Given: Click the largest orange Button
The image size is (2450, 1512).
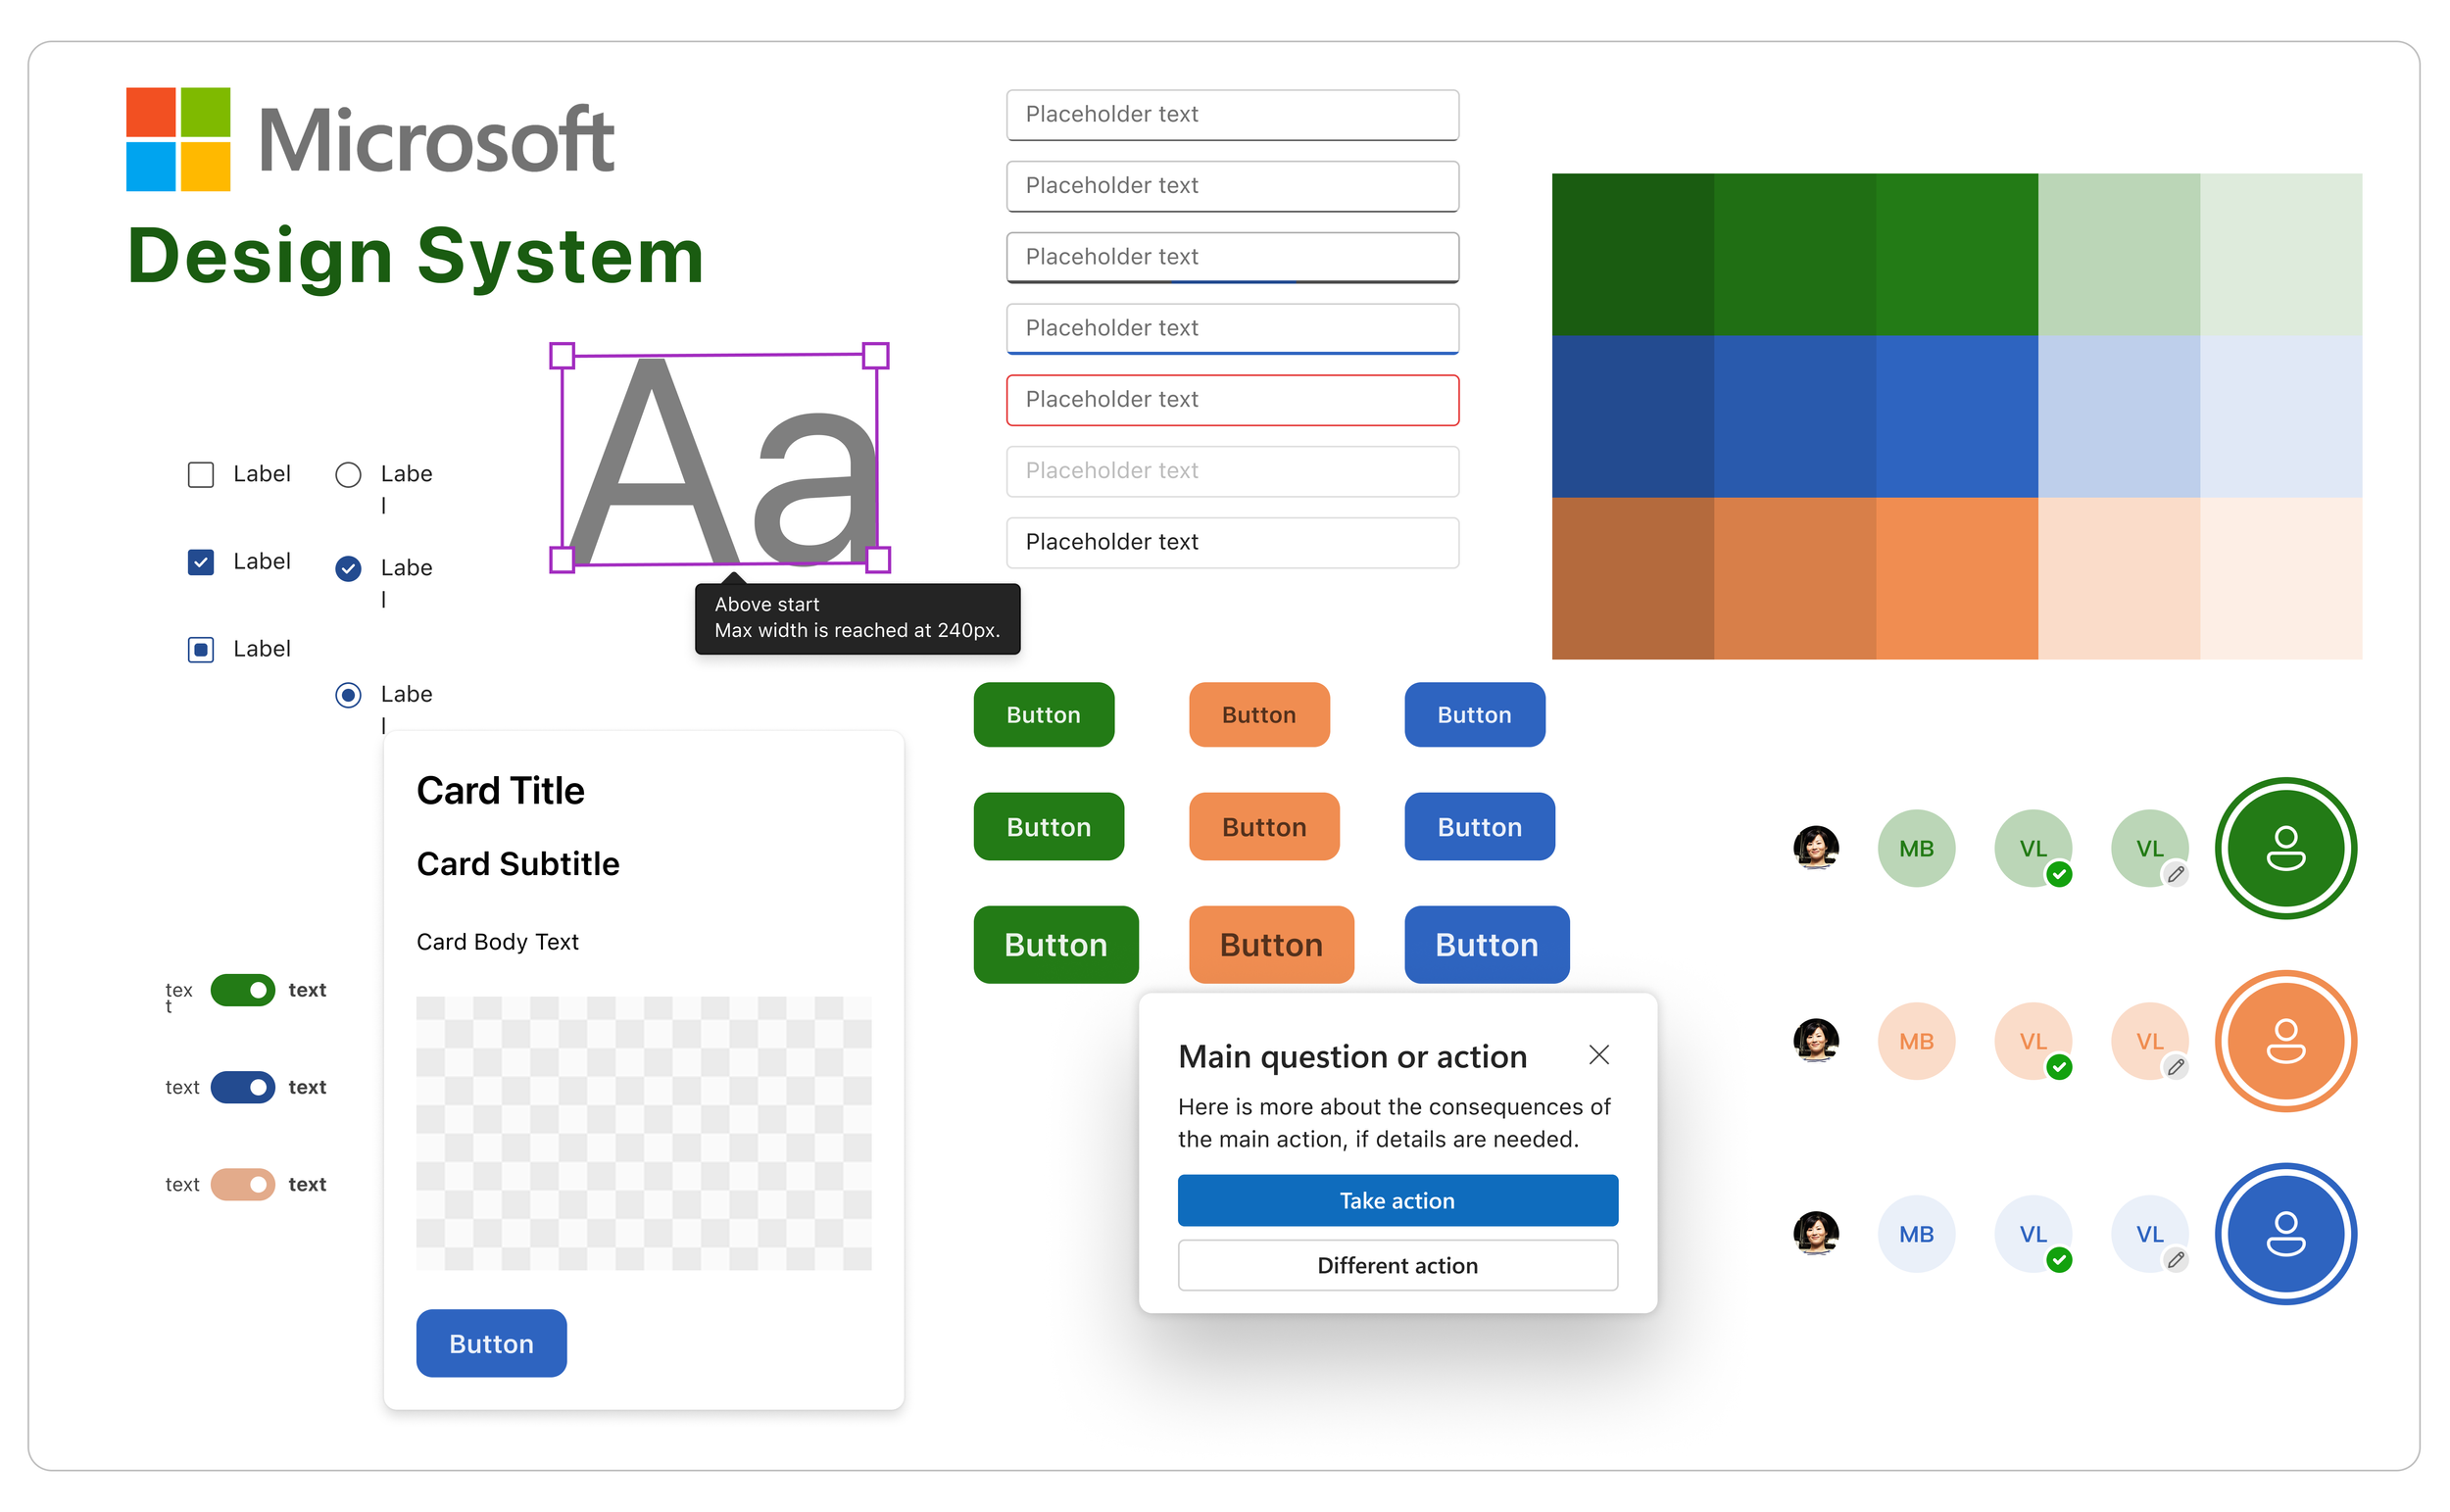Looking at the screenshot, I should coord(1270,944).
